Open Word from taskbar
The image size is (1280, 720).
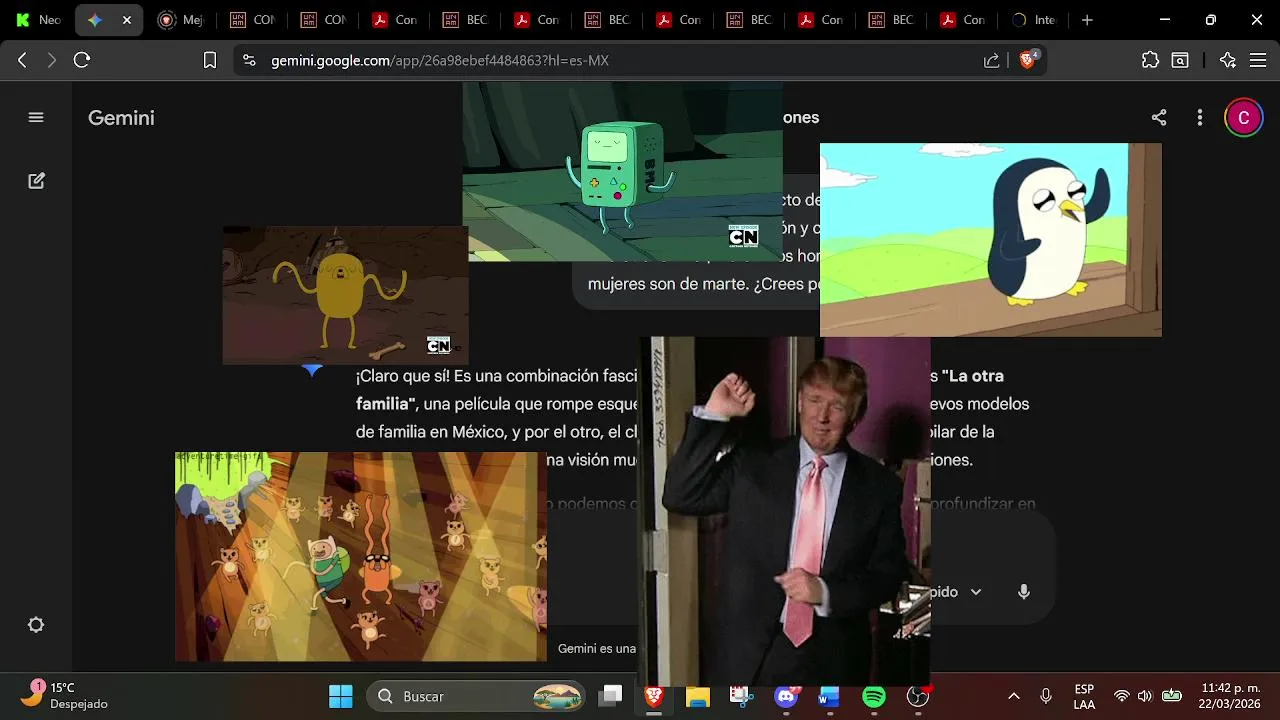tap(829, 696)
